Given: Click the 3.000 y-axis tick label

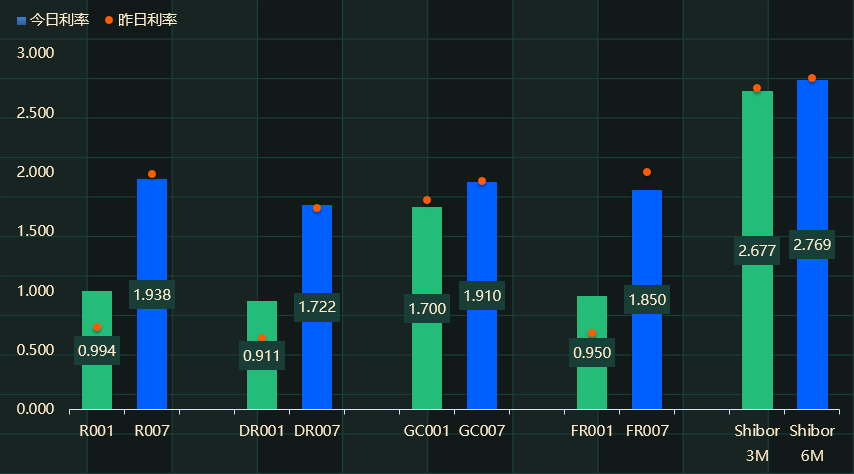Looking at the screenshot, I should pyautogui.click(x=35, y=53).
